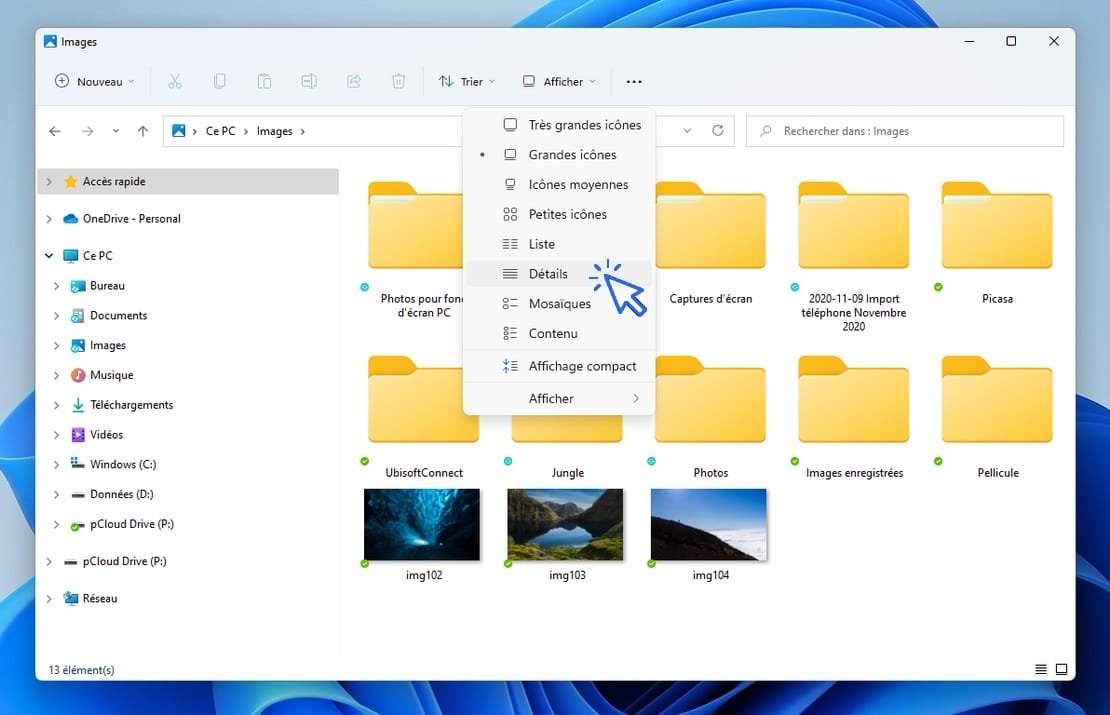Image resolution: width=1110 pixels, height=715 pixels.
Task: Expand the Bureau tree node
Action: pos(56,285)
